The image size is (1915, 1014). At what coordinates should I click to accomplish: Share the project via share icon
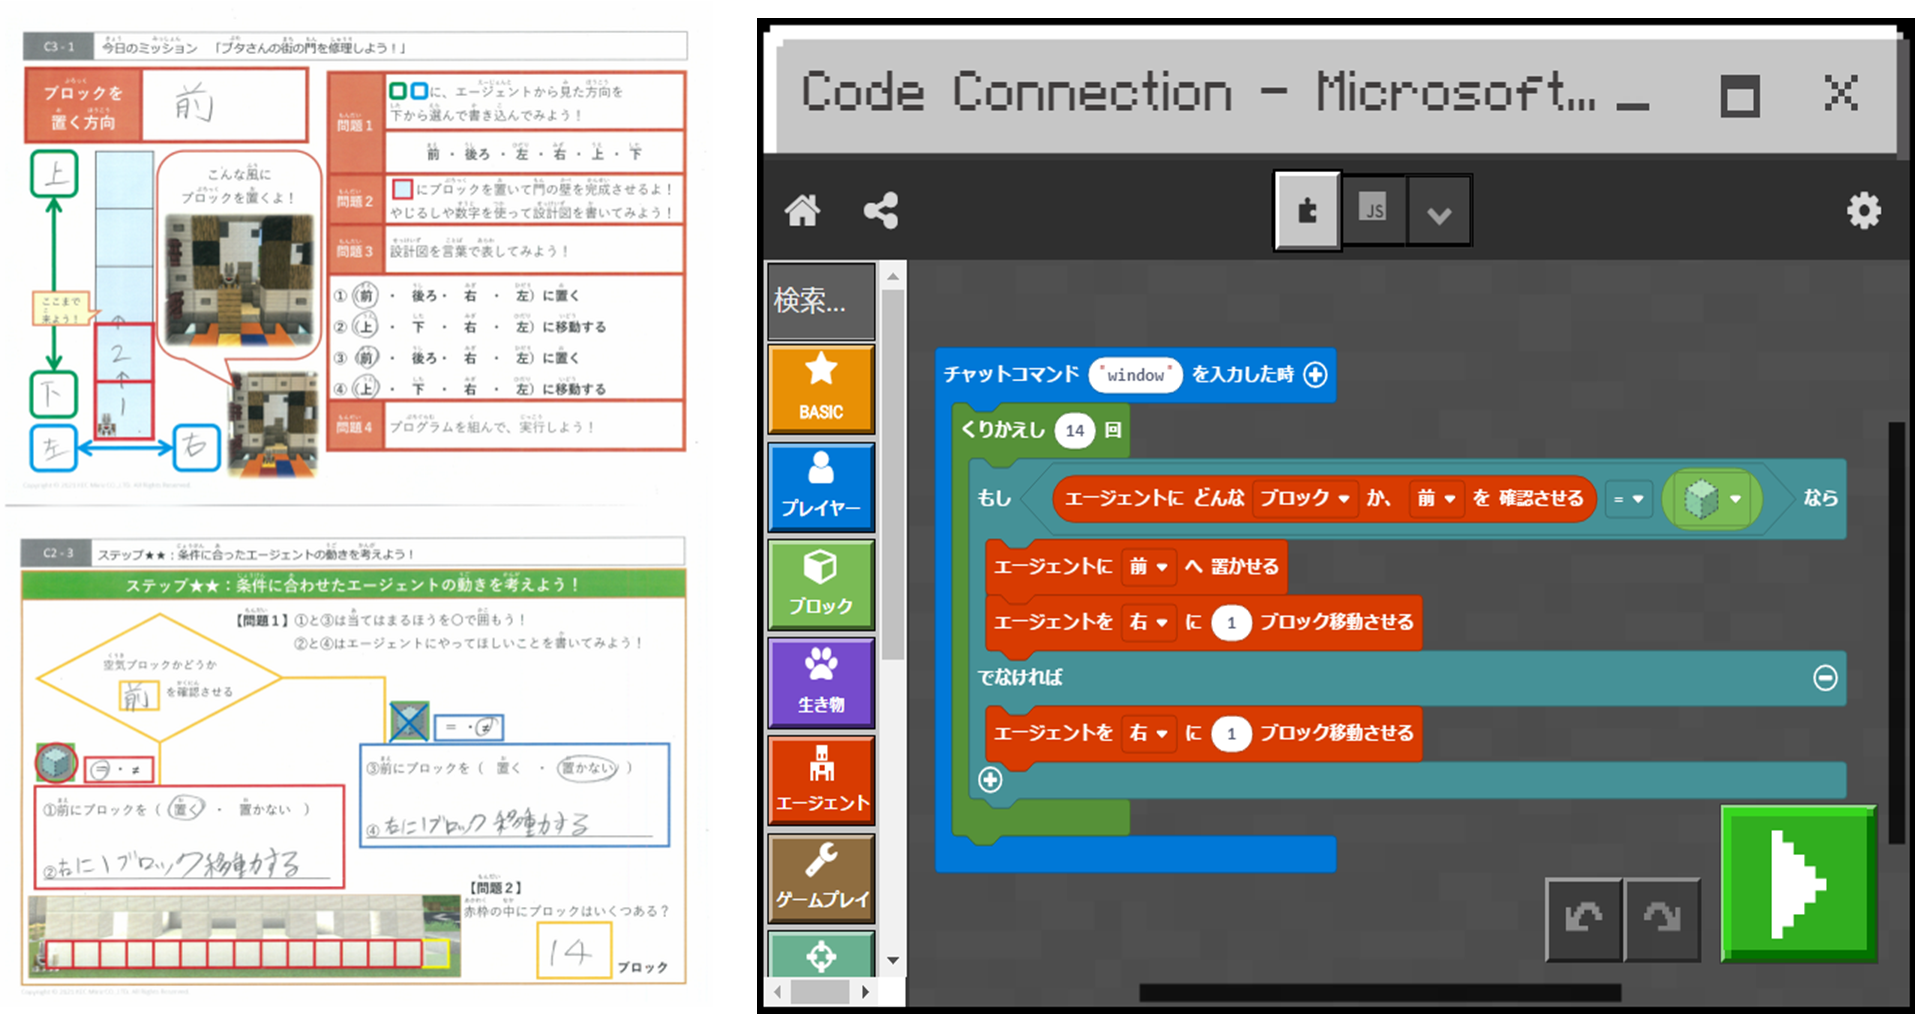(881, 211)
